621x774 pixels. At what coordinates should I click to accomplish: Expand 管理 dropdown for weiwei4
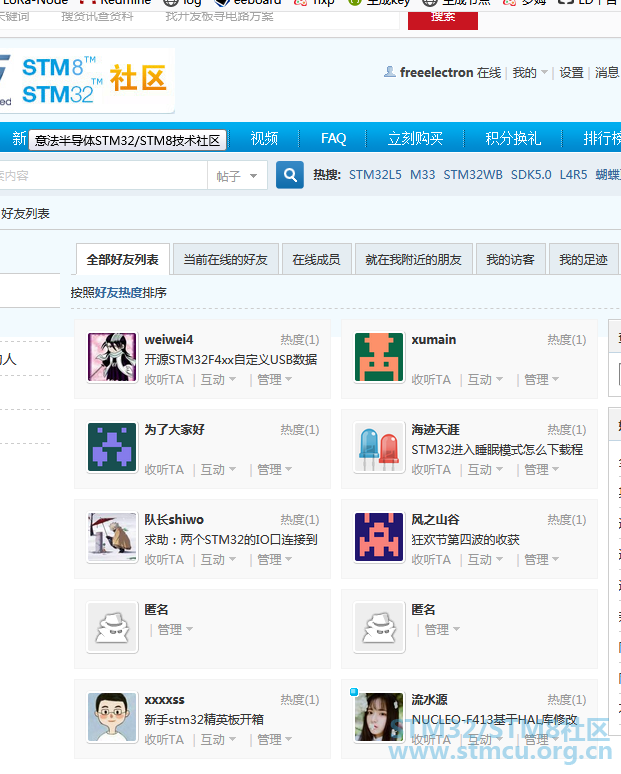click(x=274, y=380)
